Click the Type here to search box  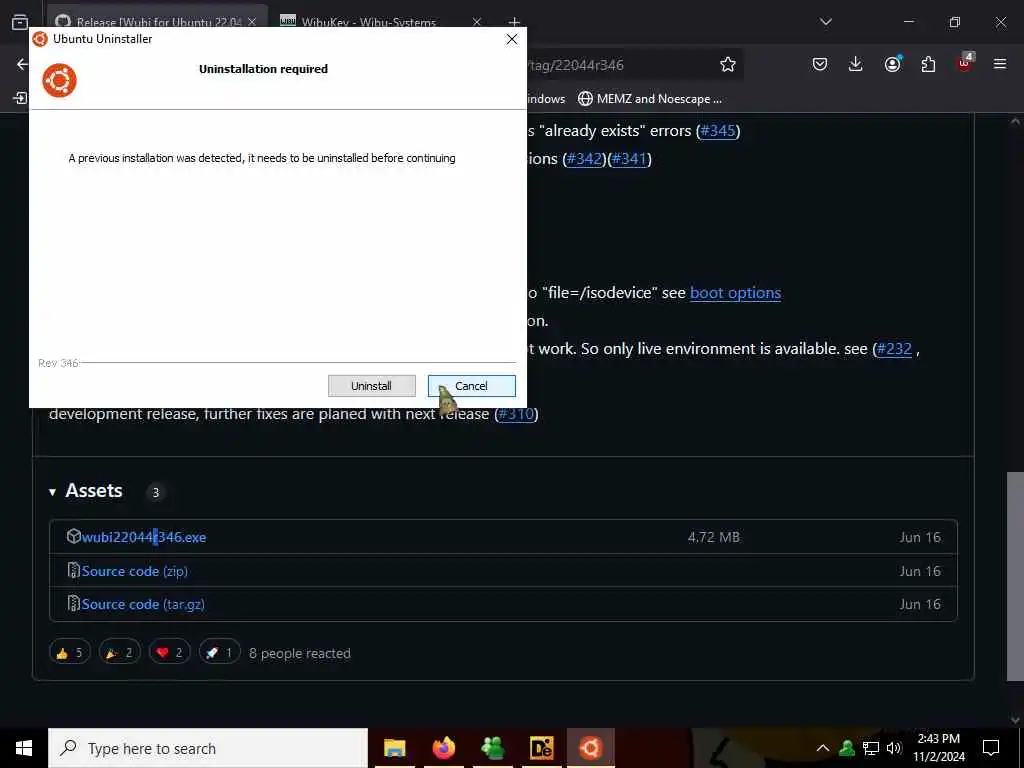[208, 748]
